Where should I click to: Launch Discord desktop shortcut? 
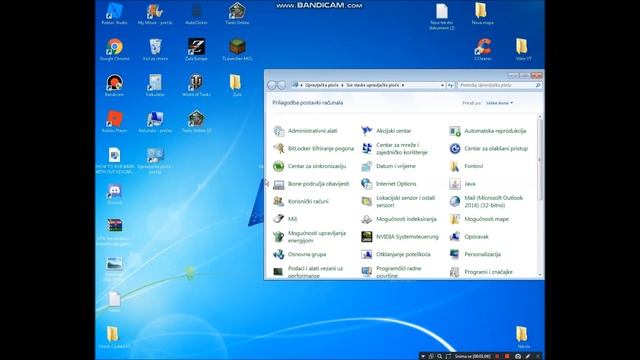114,194
